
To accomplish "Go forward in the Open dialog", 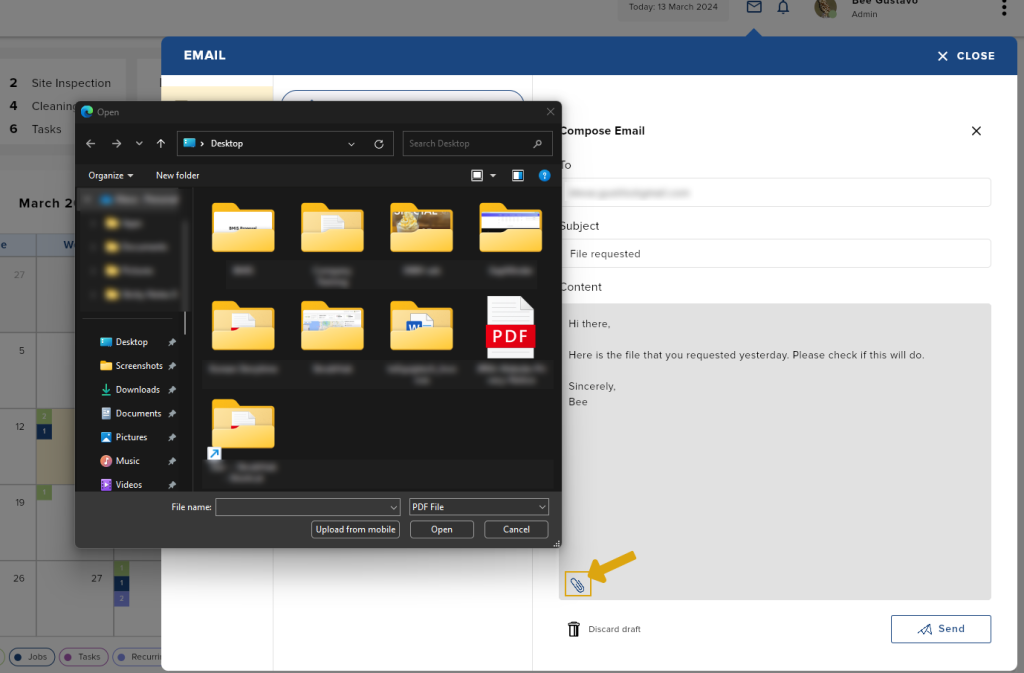I will pyautogui.click(x=116, y=144).
